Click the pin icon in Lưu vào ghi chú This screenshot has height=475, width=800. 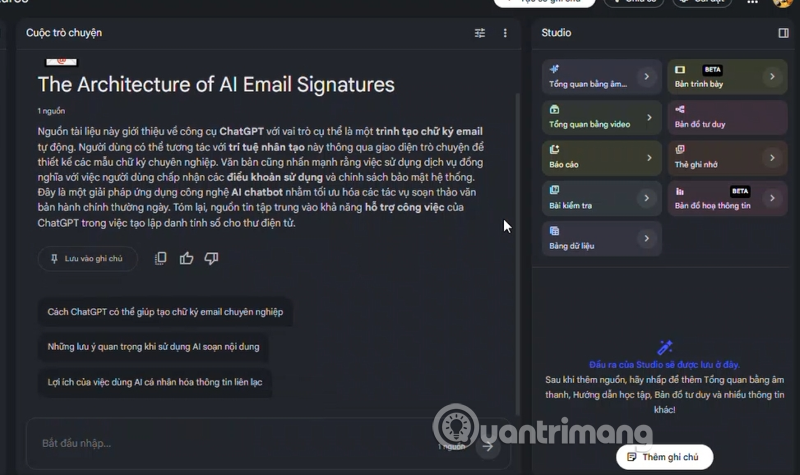[54, 259]
